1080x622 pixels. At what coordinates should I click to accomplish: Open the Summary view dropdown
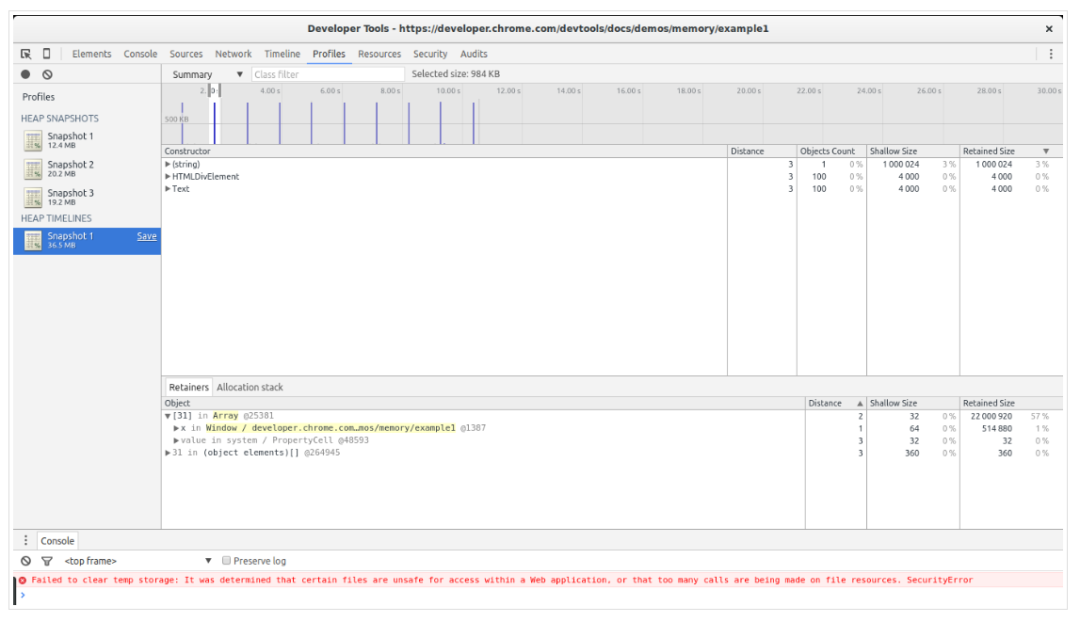[x=207, y=74]
